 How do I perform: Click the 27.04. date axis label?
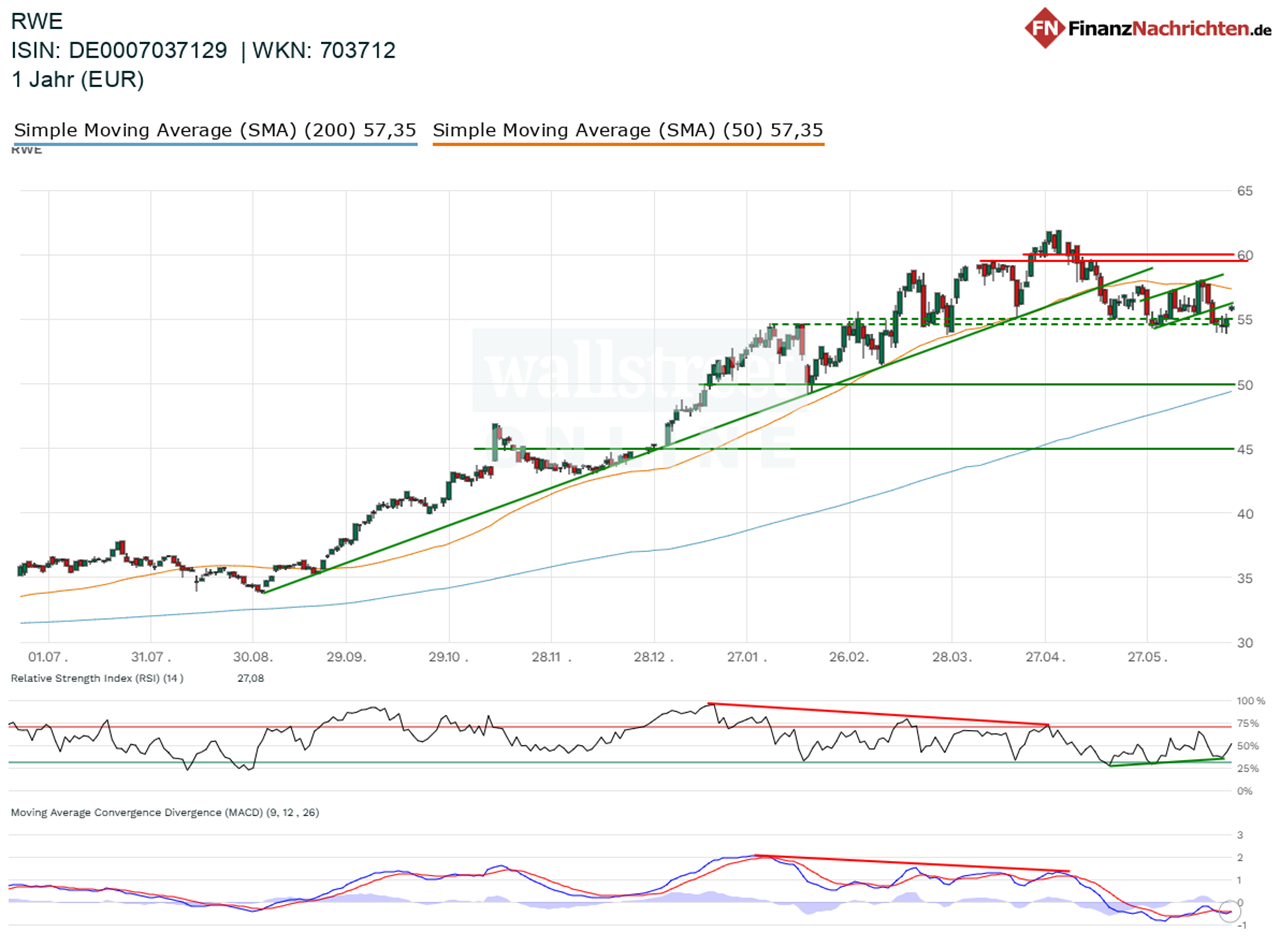click(x=1046, y=659)
